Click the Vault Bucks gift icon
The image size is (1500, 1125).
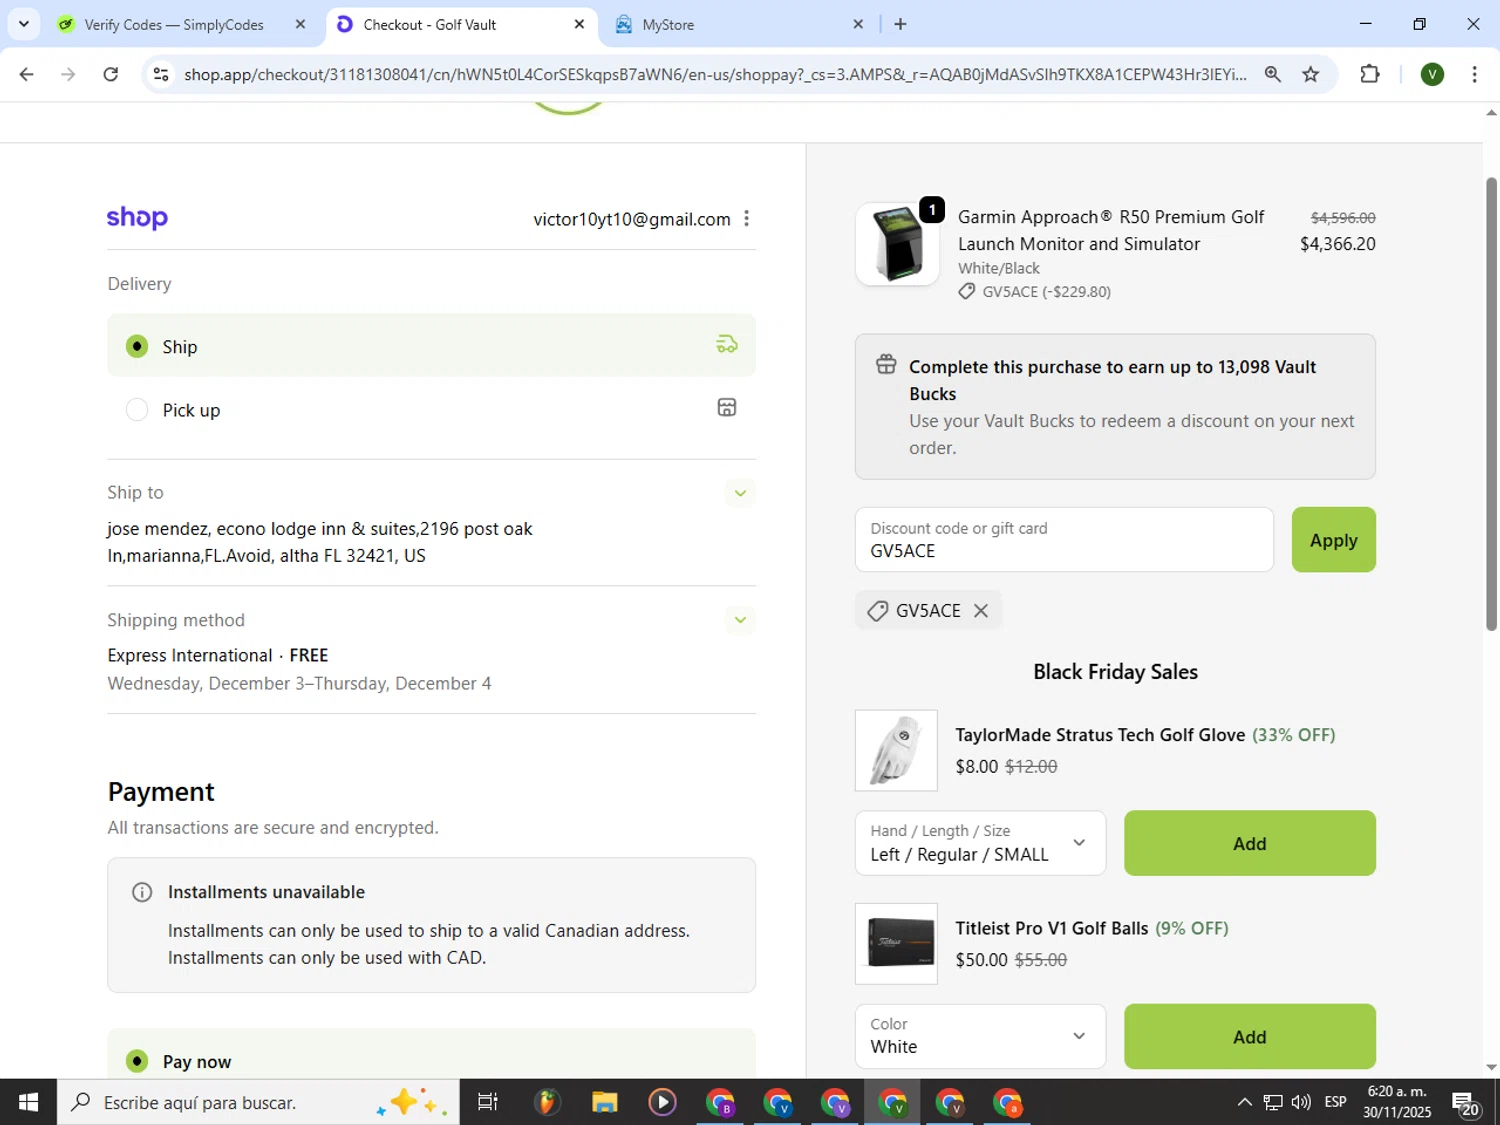point(886,365)
